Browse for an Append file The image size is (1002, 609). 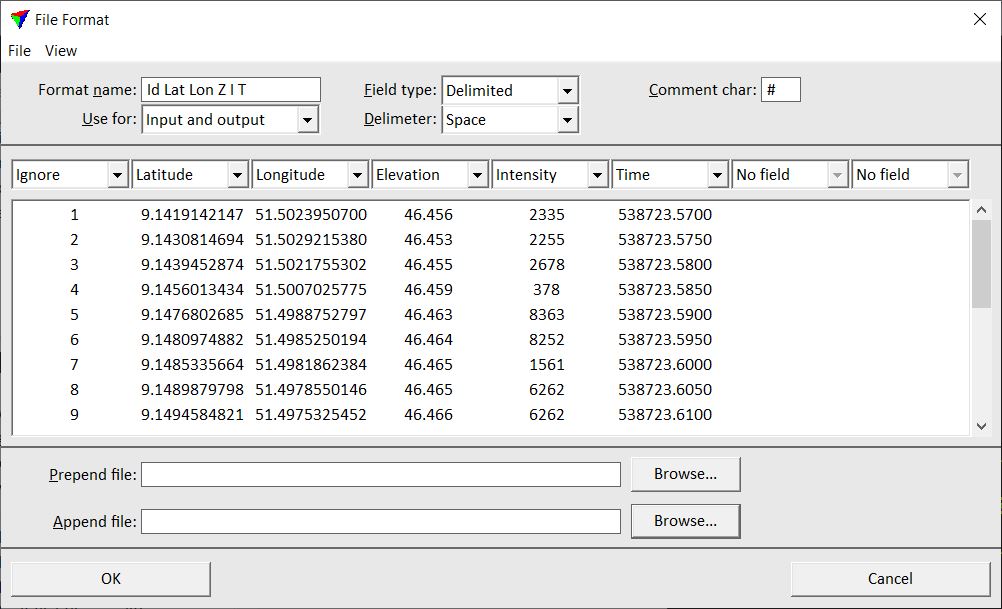[x=685, y=521]
